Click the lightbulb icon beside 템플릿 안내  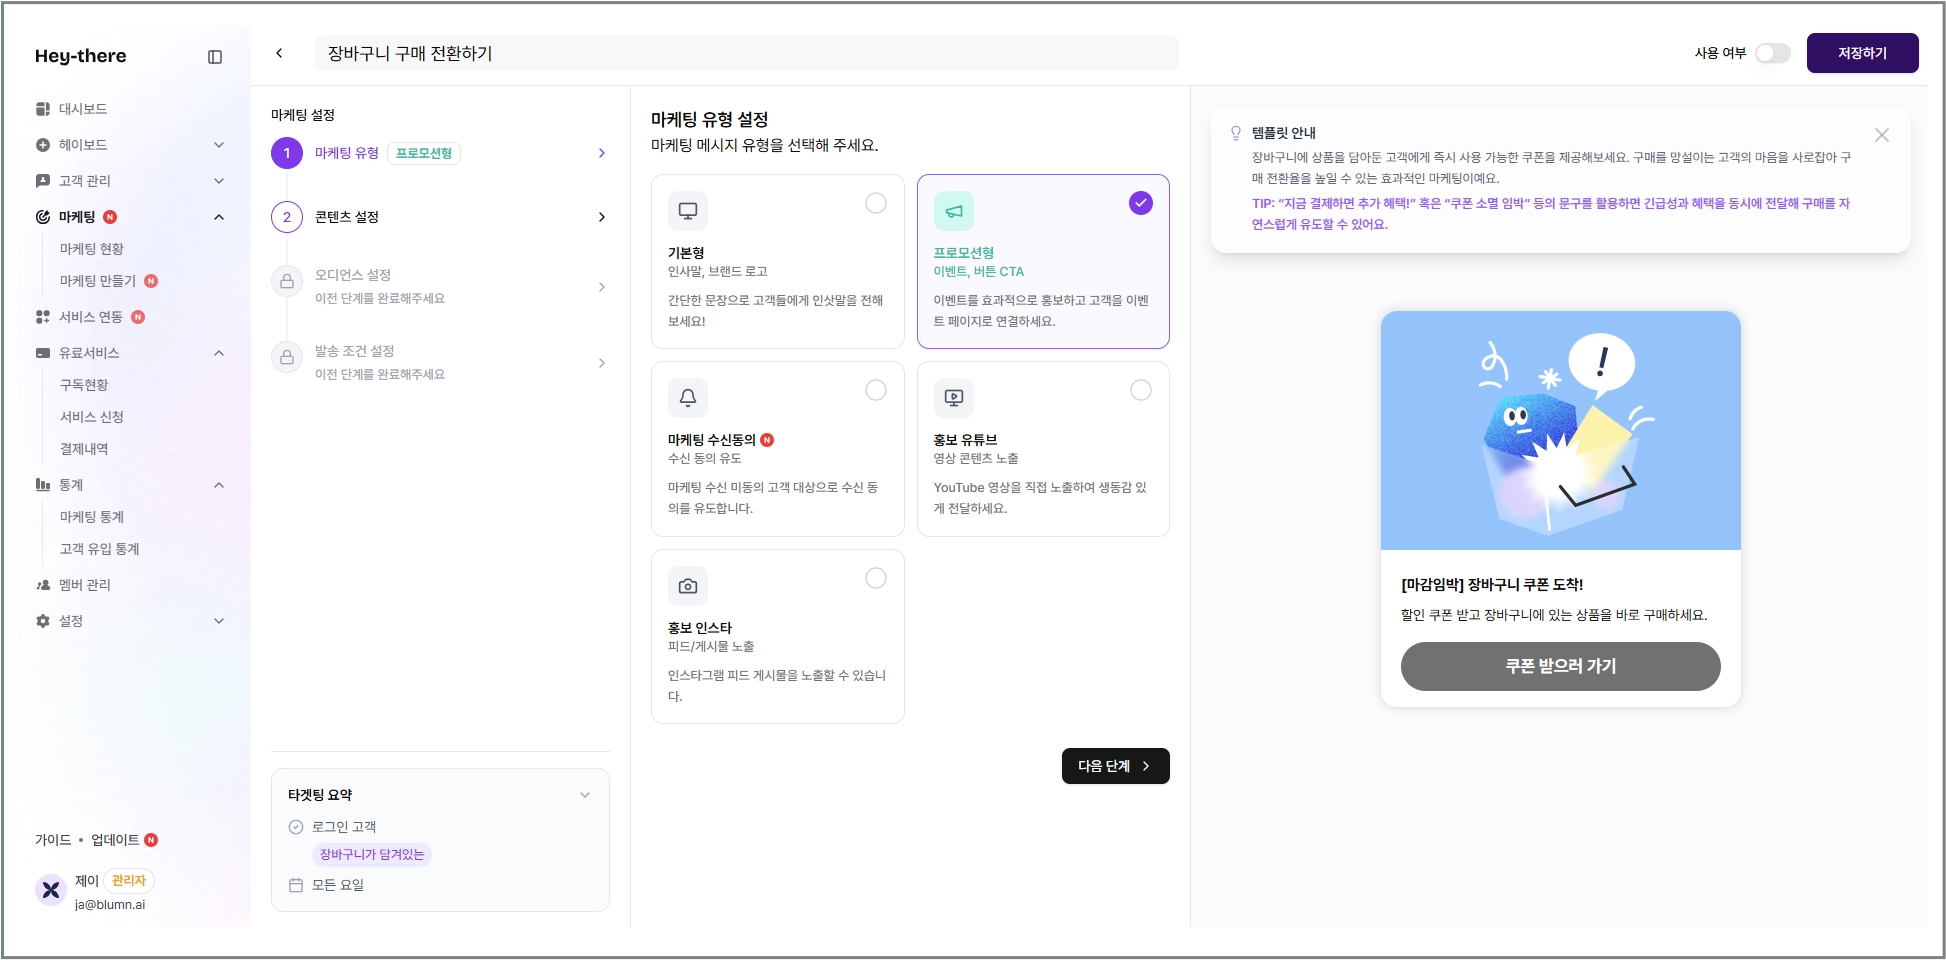(1236, 133)
